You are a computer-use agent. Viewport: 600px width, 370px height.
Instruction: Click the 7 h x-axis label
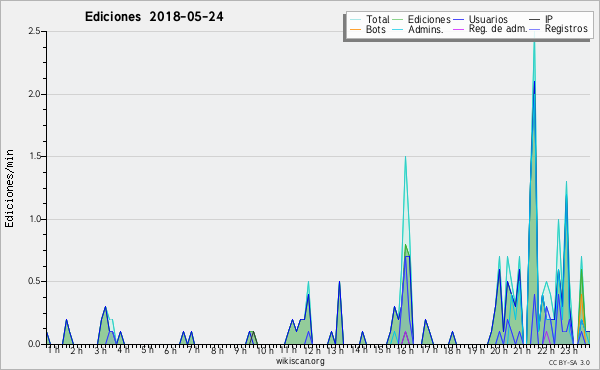[x=193, y=350]
